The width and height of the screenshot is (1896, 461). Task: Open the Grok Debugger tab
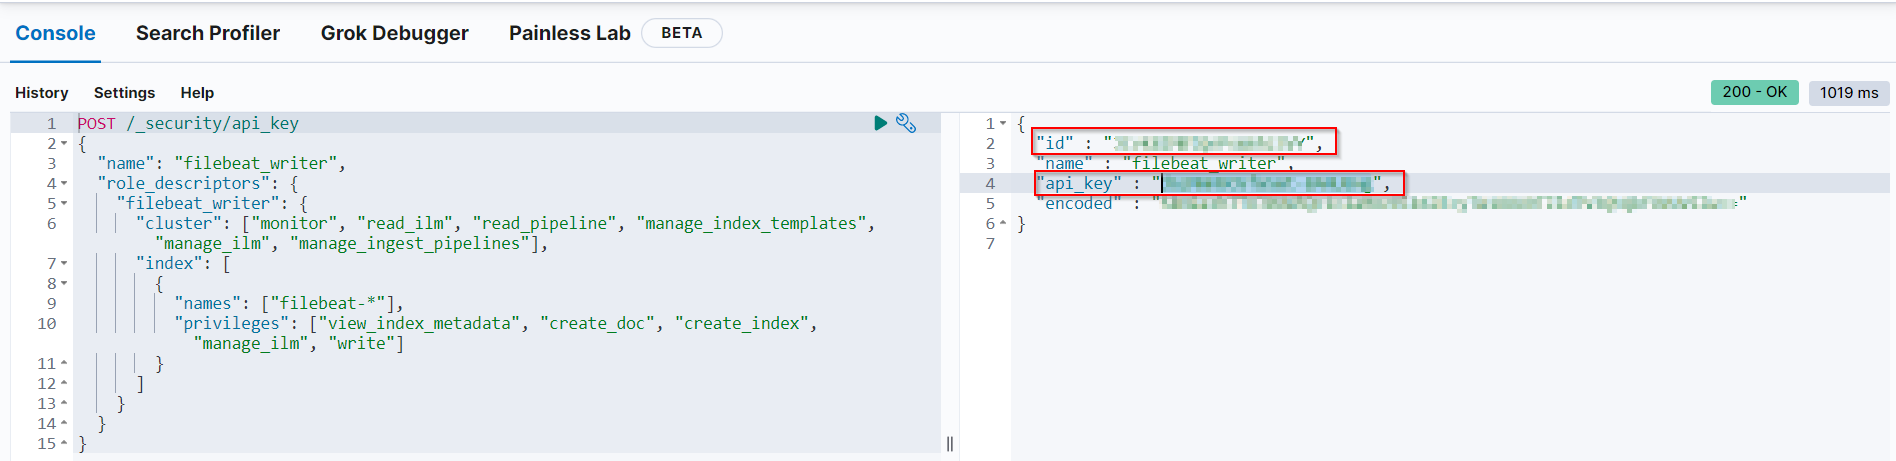(x=395, y=33)
